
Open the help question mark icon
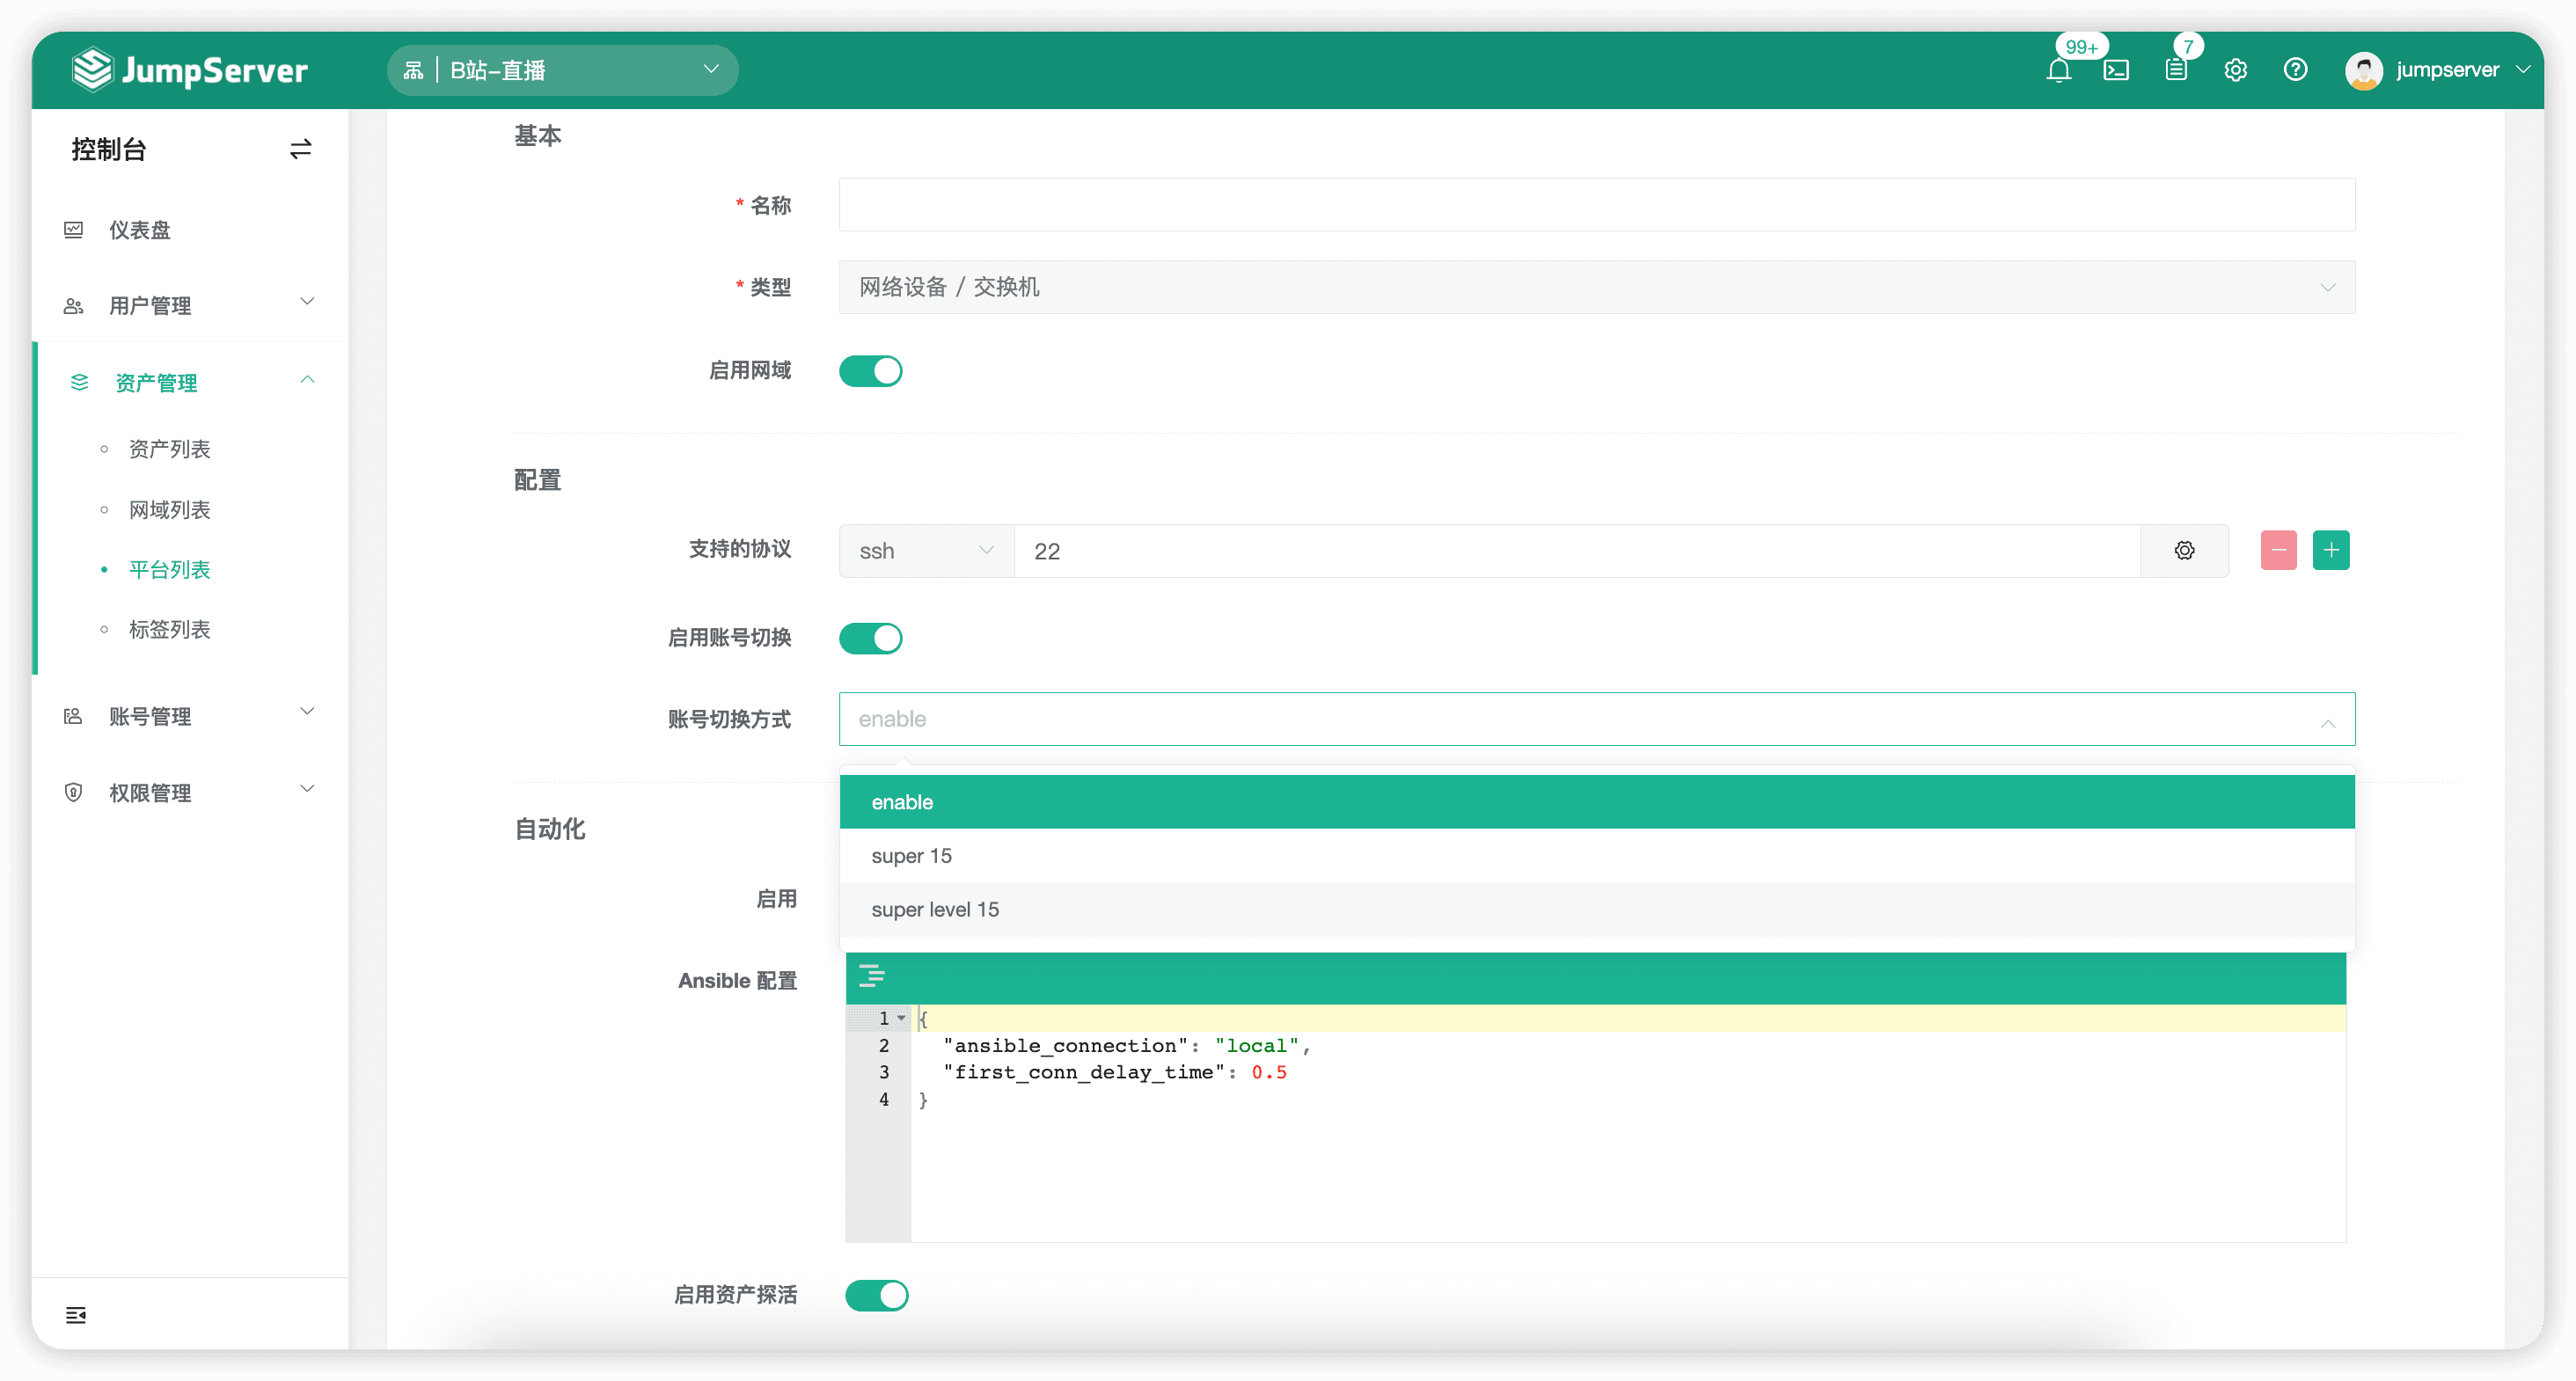(x=2295, y=70)
